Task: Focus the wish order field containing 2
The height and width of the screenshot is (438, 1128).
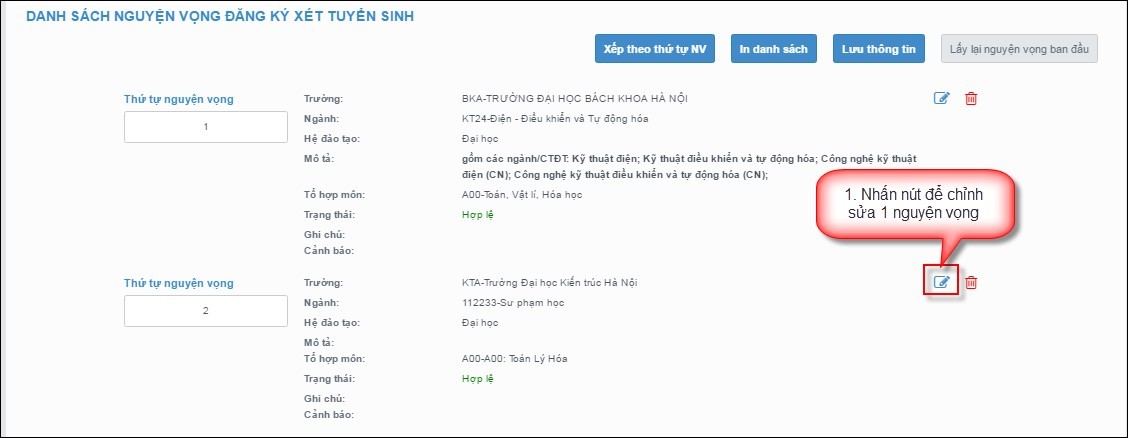Action: (206, 311)
